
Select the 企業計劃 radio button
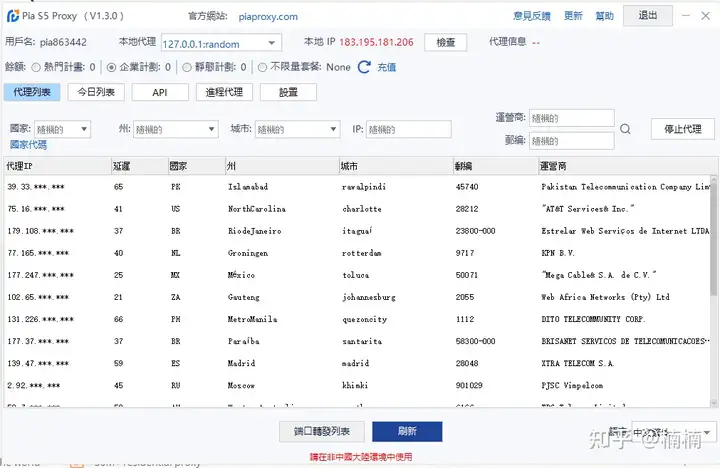coord(111,68)
